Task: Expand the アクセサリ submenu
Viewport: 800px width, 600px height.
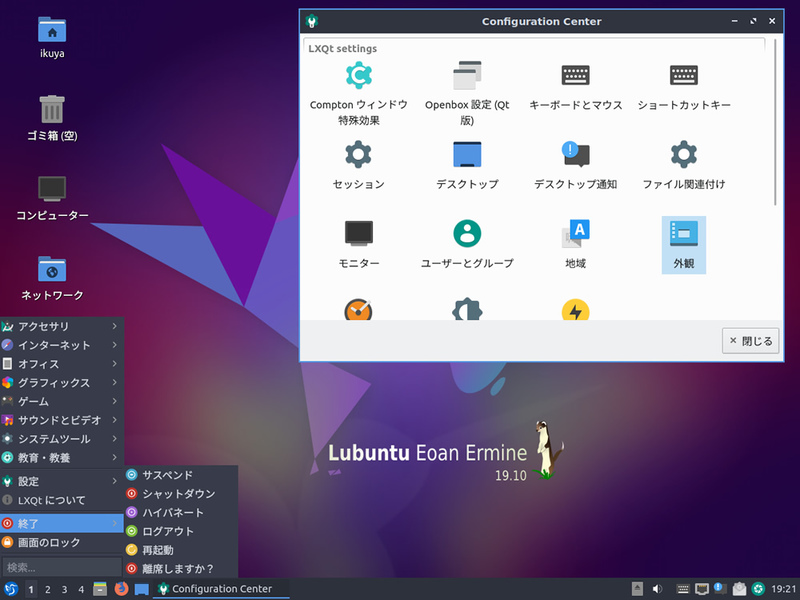Action: point(62,326)
